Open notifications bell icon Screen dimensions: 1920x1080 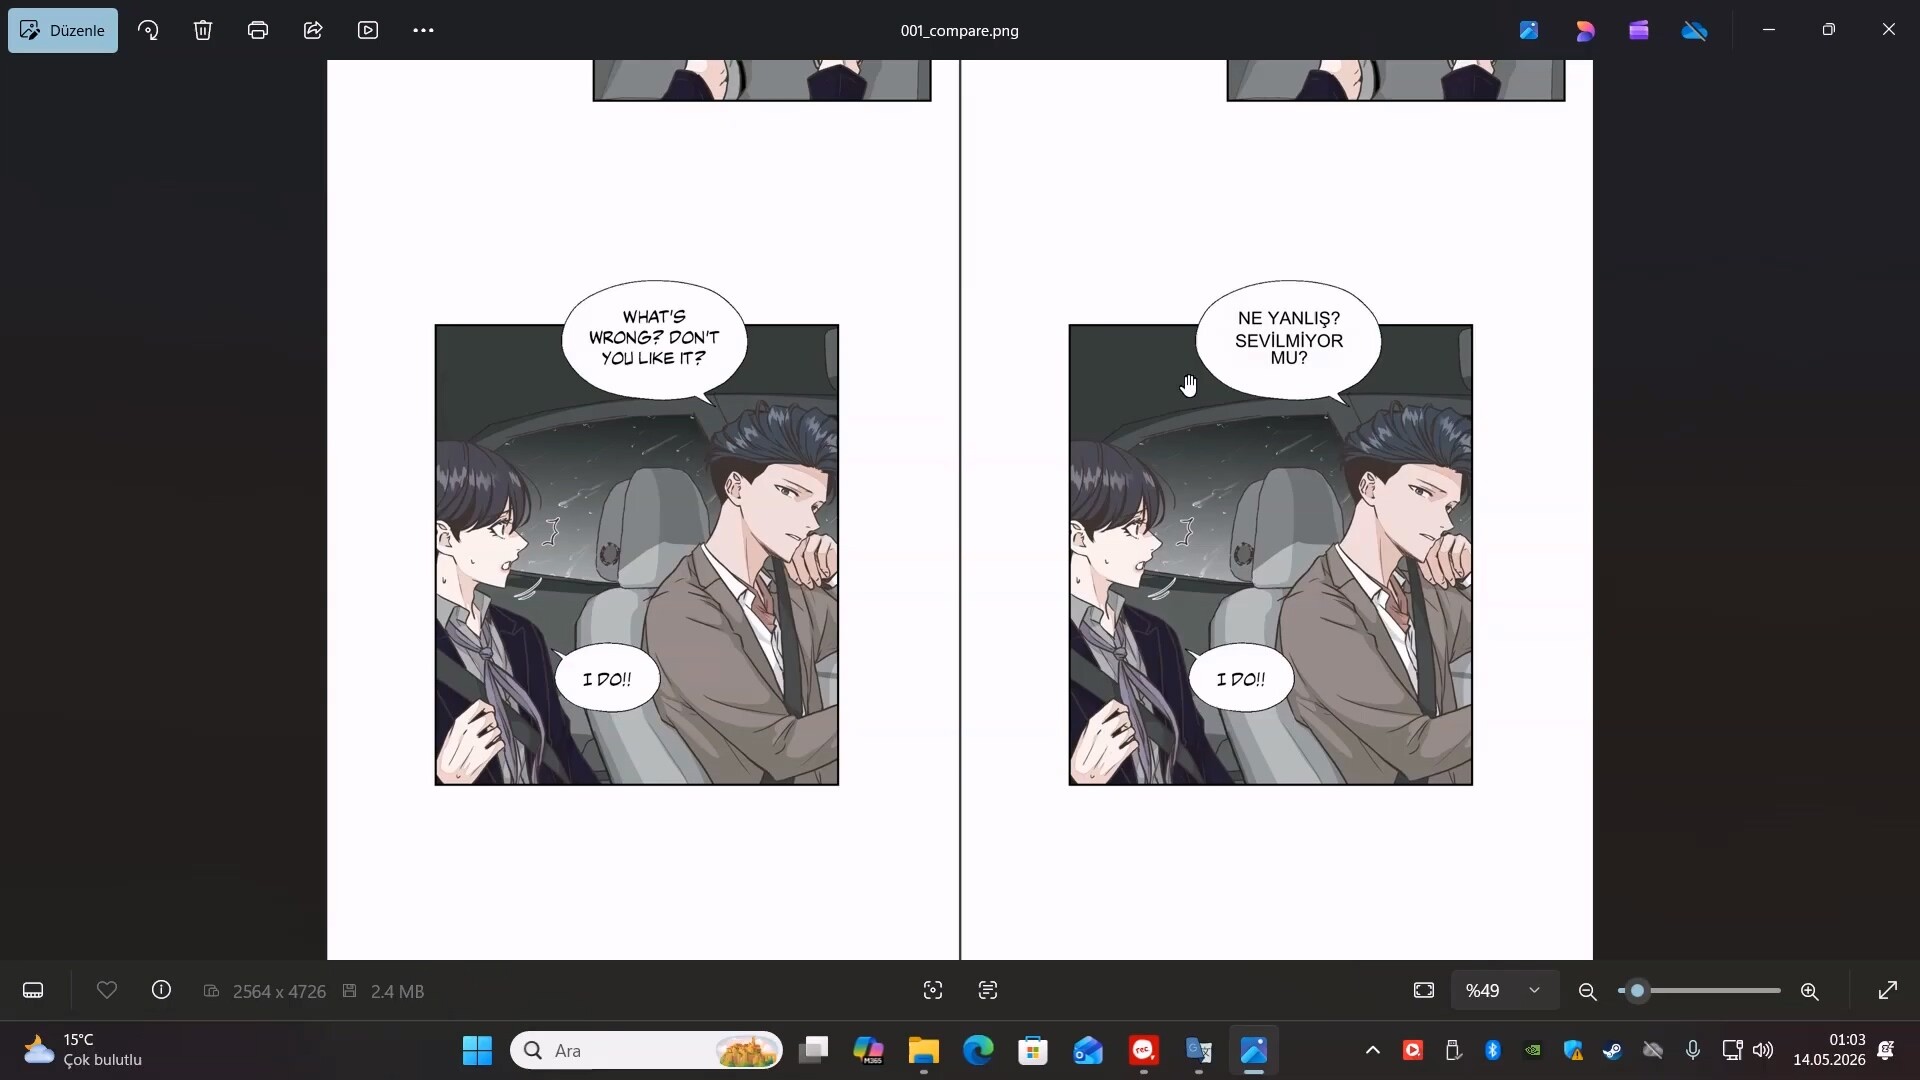tap(1886, 1050)
